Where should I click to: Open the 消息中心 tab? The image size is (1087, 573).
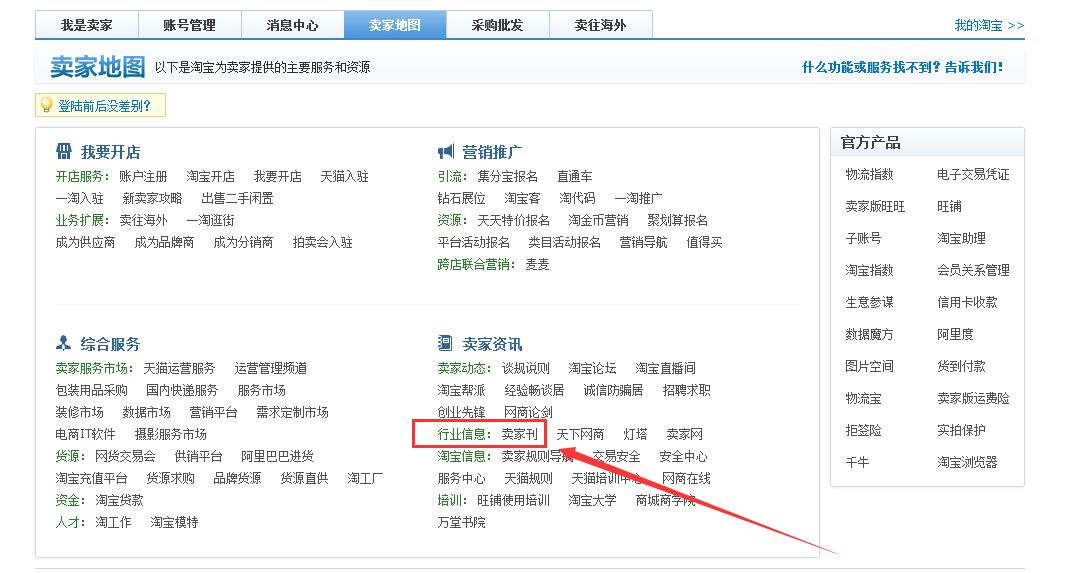292,25
